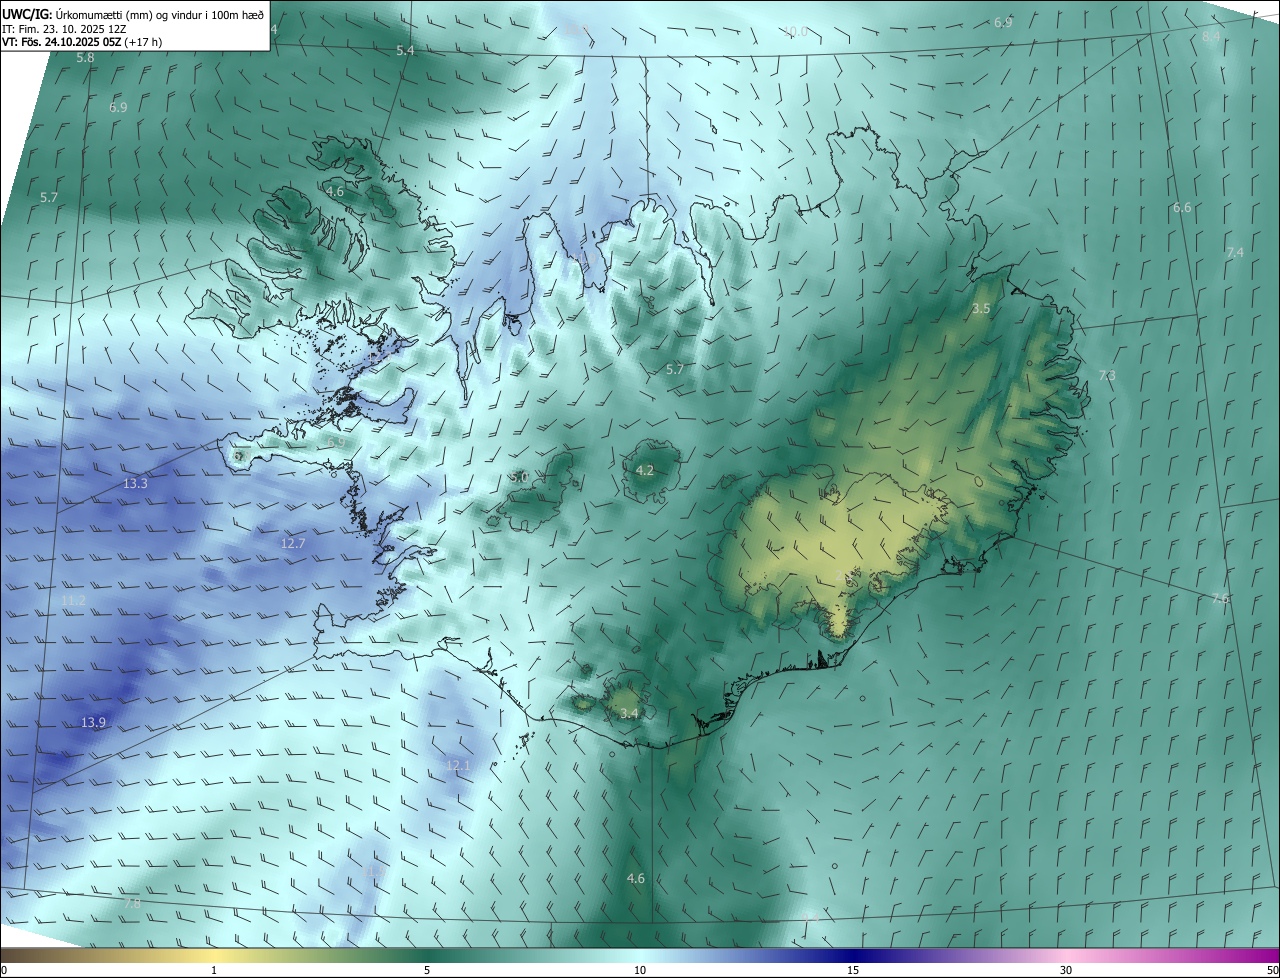The image size is (1280, 978).
Task: Click the 5.4 value label
Action: point(405,50)
